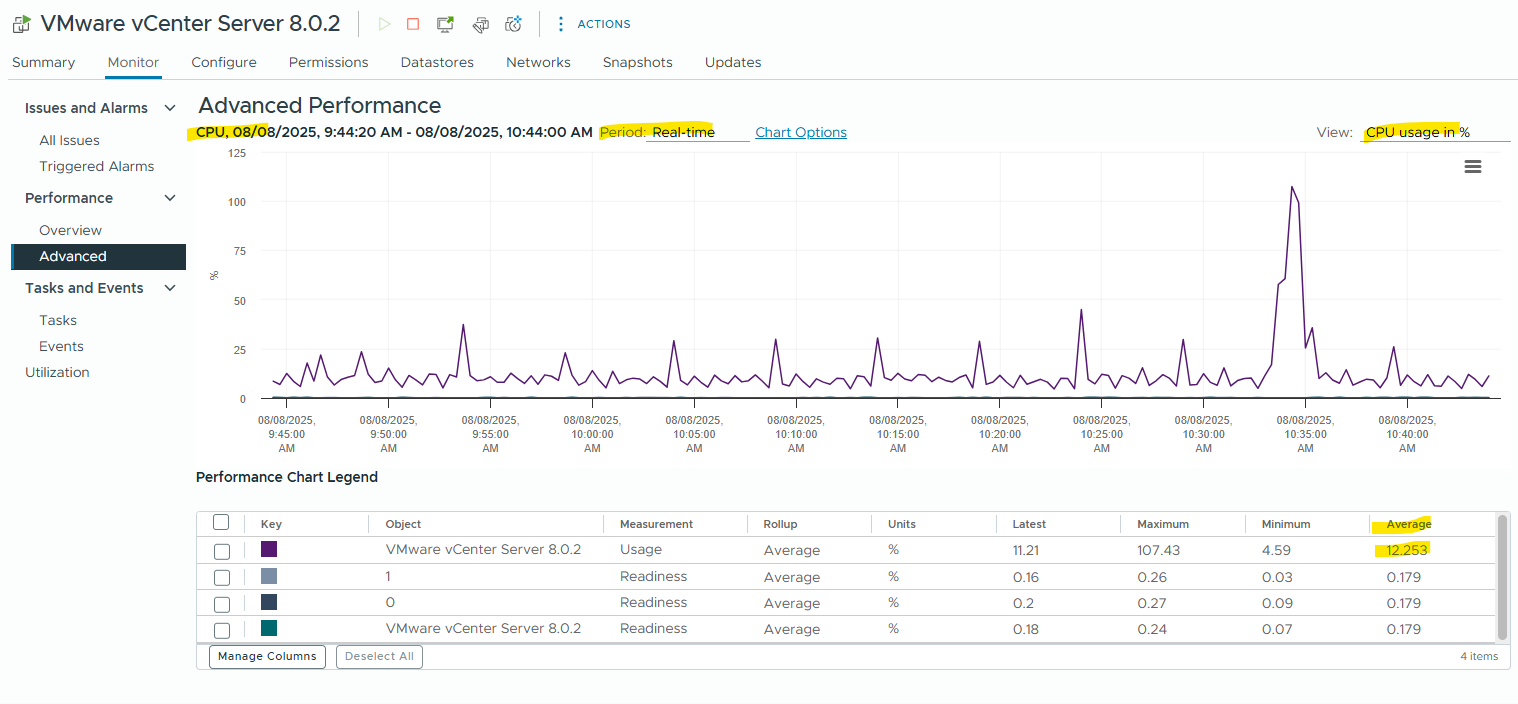This screenshot has height=704, width=1518.
Task: Sort by the Object column header
Action: click(x=403, y=524)
